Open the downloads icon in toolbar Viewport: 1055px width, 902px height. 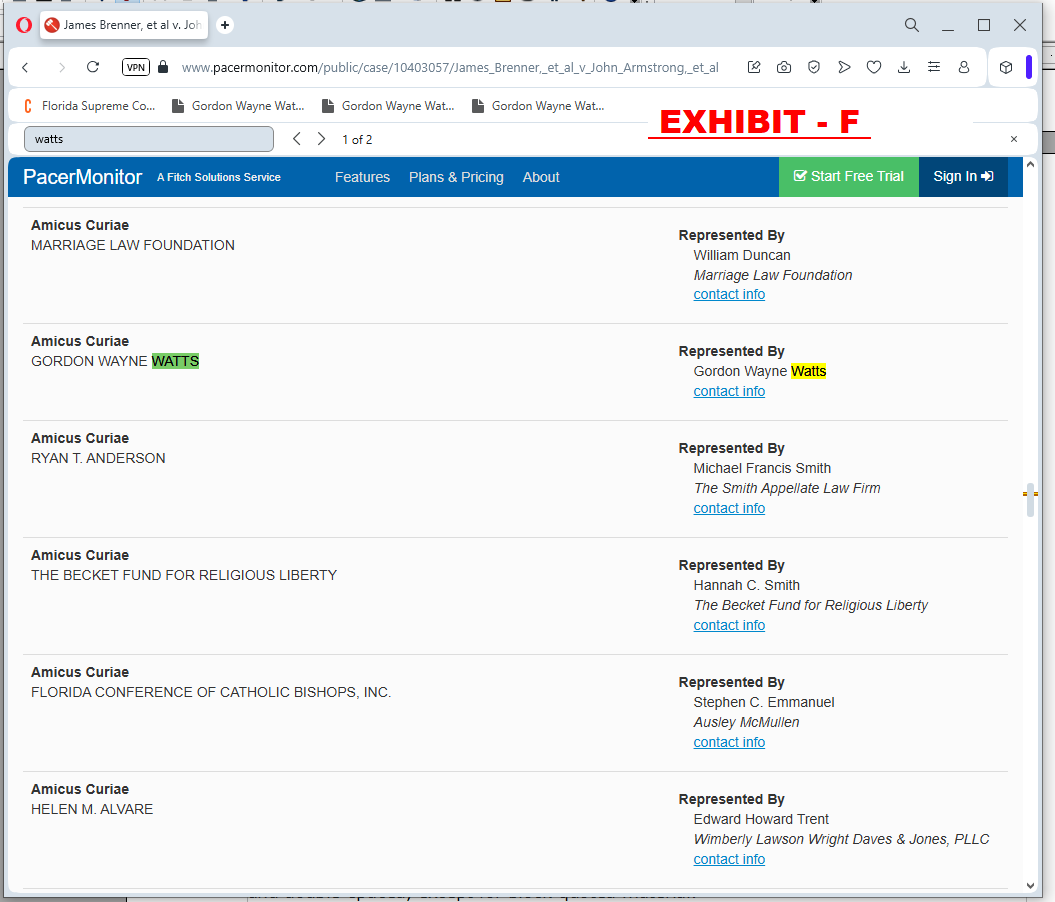point(904,67)
